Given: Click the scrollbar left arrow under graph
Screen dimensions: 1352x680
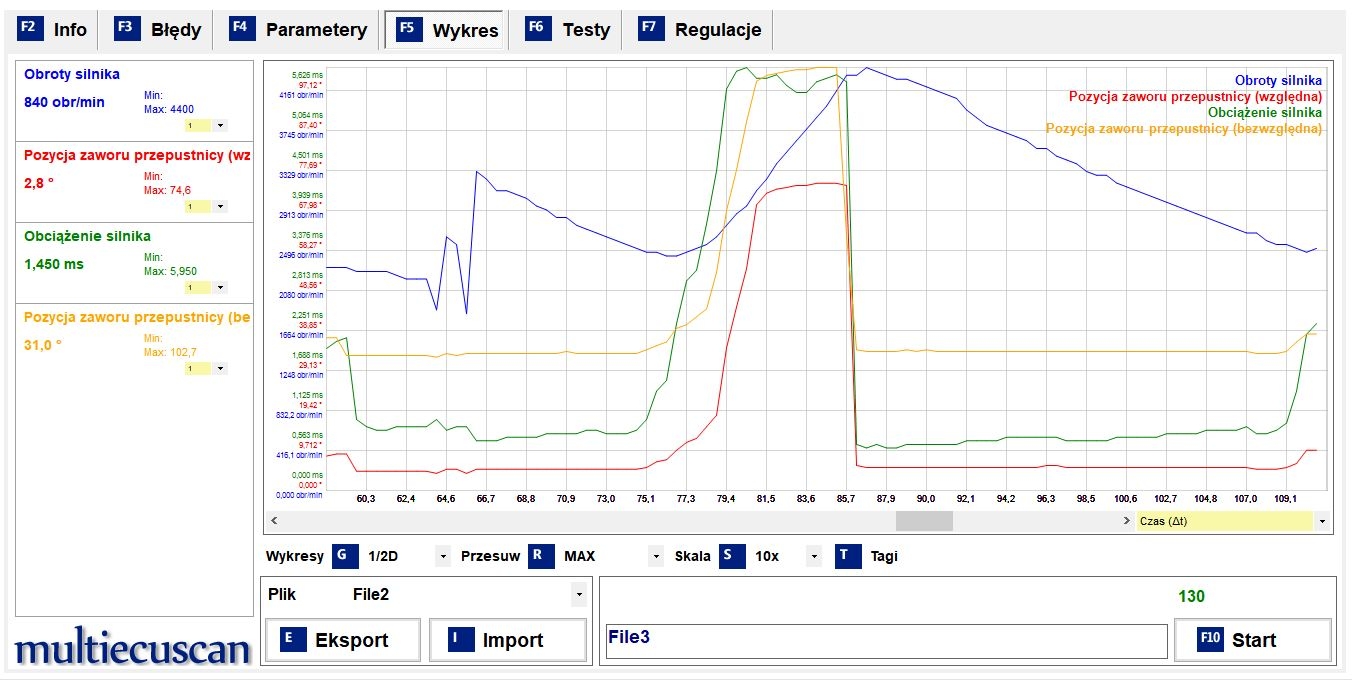Looking at the screenshot, I should (272, 521).
